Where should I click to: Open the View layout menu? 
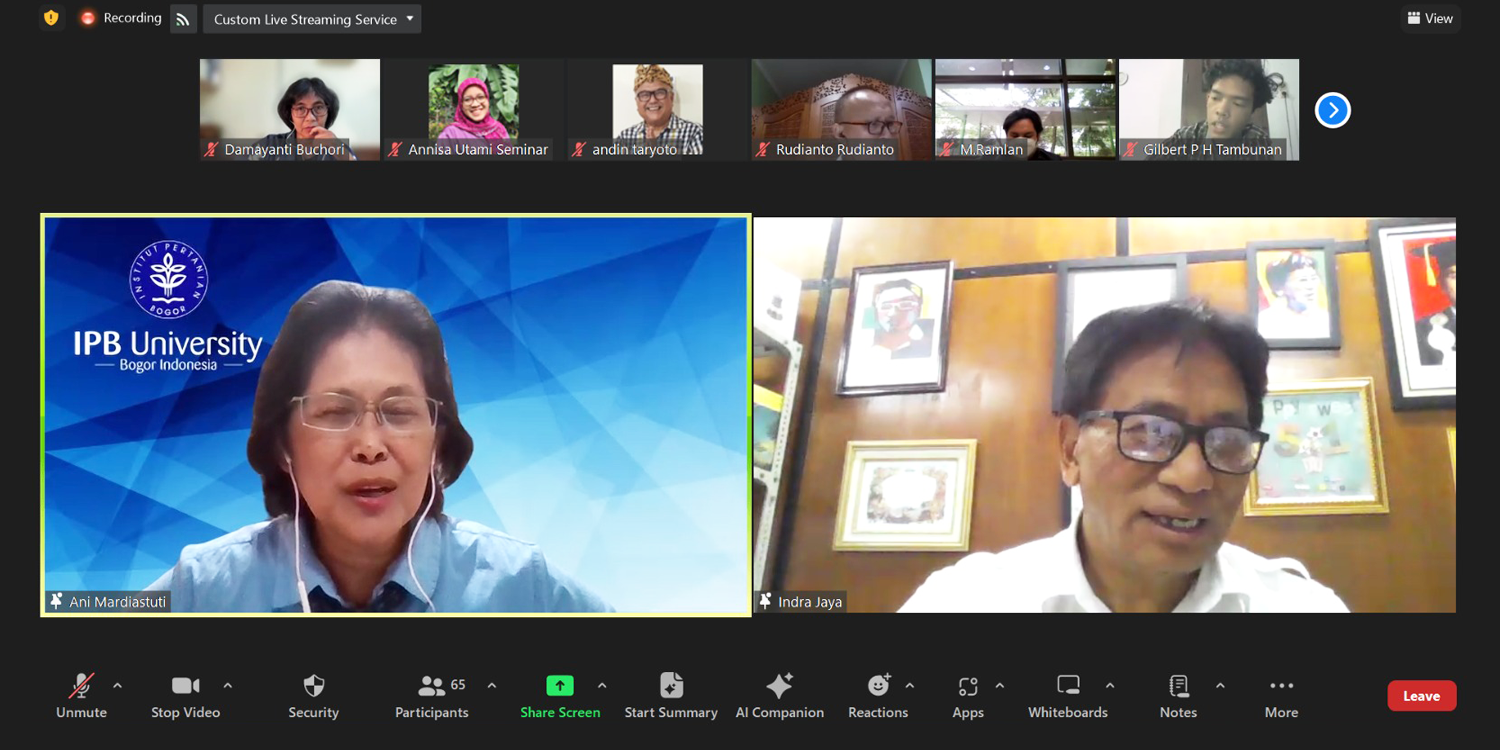pos(1430,18)
